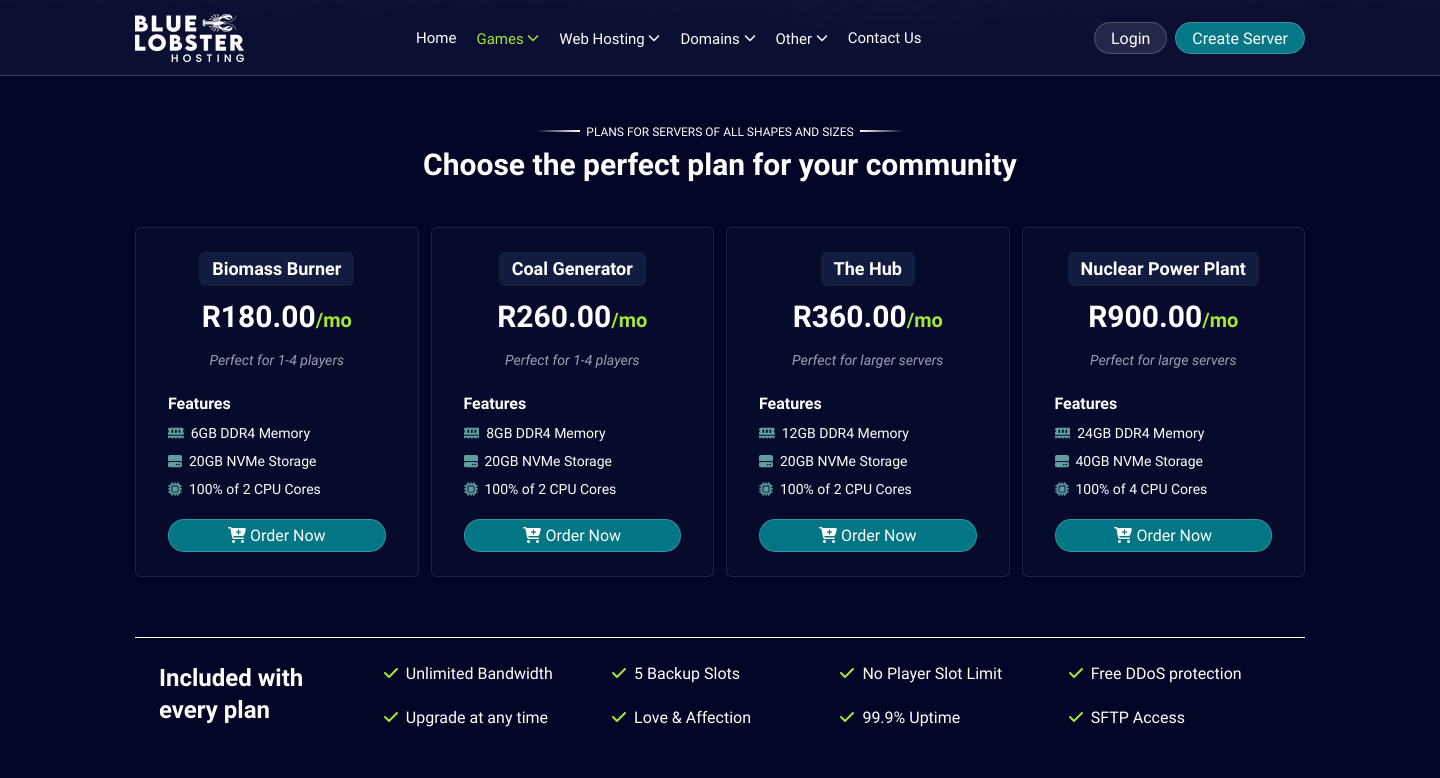Viewport: 1440px width, 778px height.
Task: Open the Web Hosting dropdown
Action: [x=609, y=38]
